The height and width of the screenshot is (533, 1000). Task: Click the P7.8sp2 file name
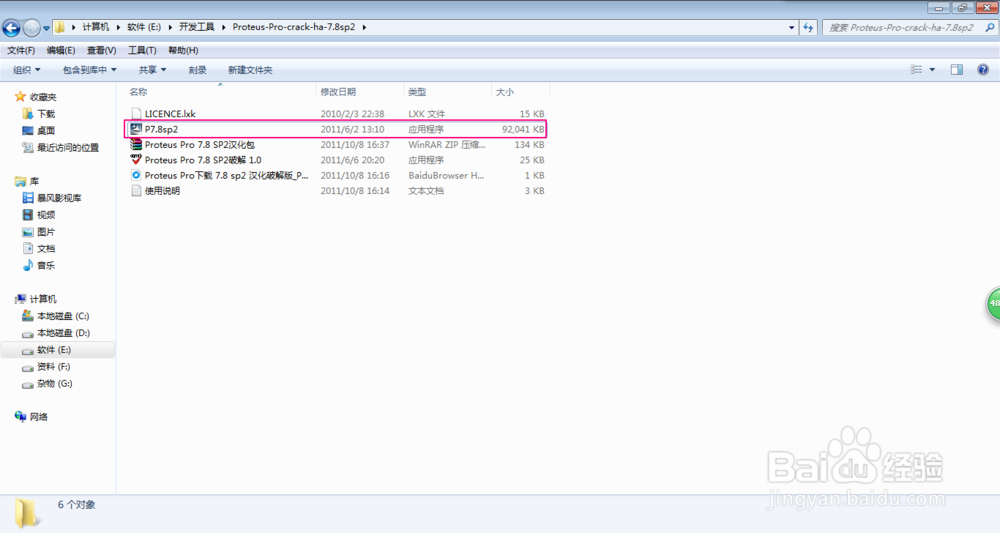161,129
